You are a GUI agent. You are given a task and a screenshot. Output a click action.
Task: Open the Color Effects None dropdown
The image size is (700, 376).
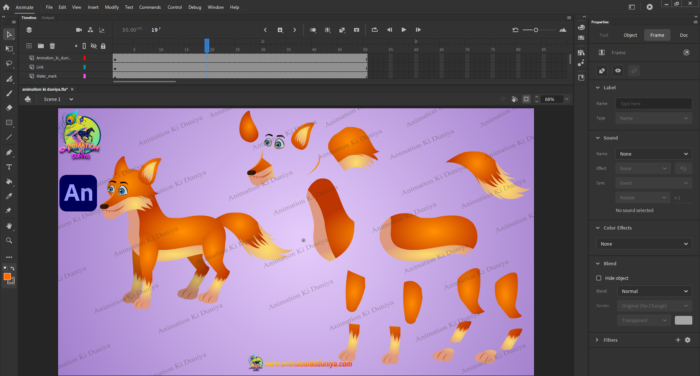tap(644, 244)
